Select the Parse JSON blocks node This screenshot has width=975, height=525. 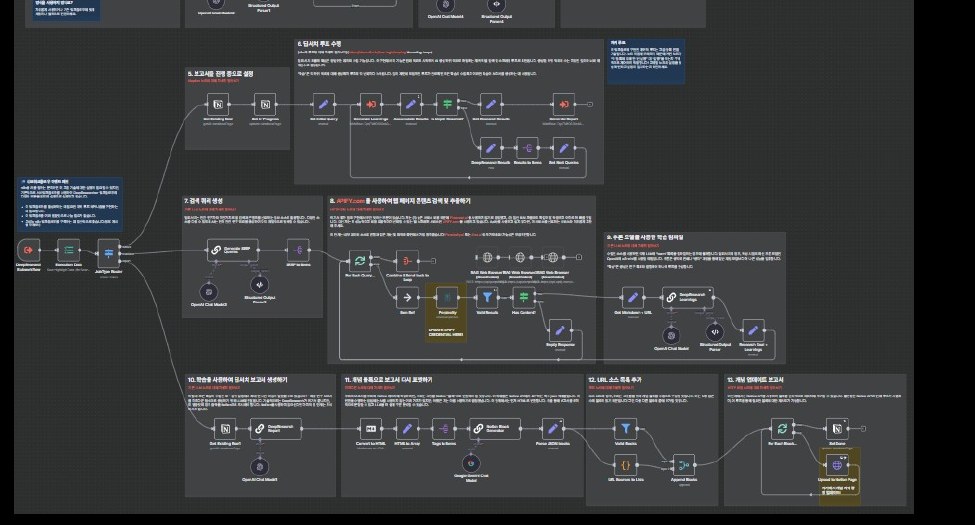pyautogui.click(x=552, y=429)
